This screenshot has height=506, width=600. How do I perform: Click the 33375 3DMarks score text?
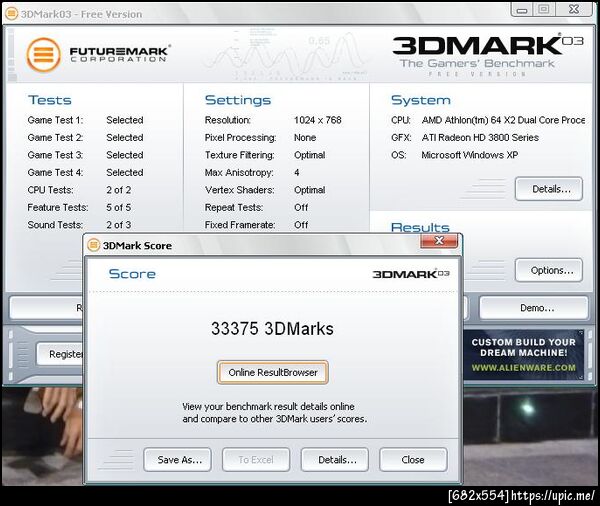pos(272,329)
